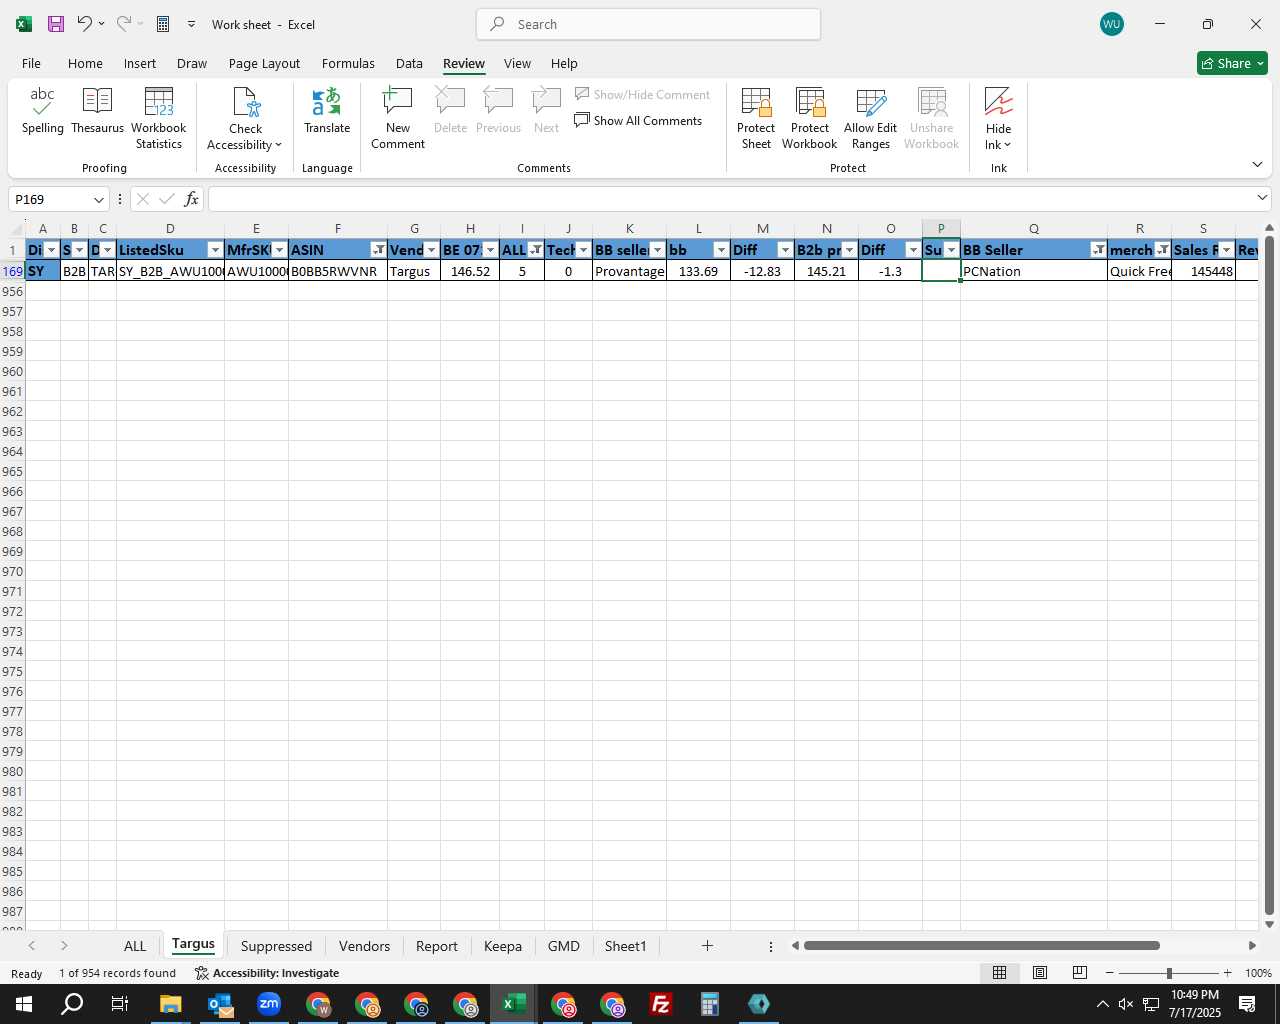1280x1024 pixels.
Task: Click Show All Comments
Action: click(x=638, y=121)
